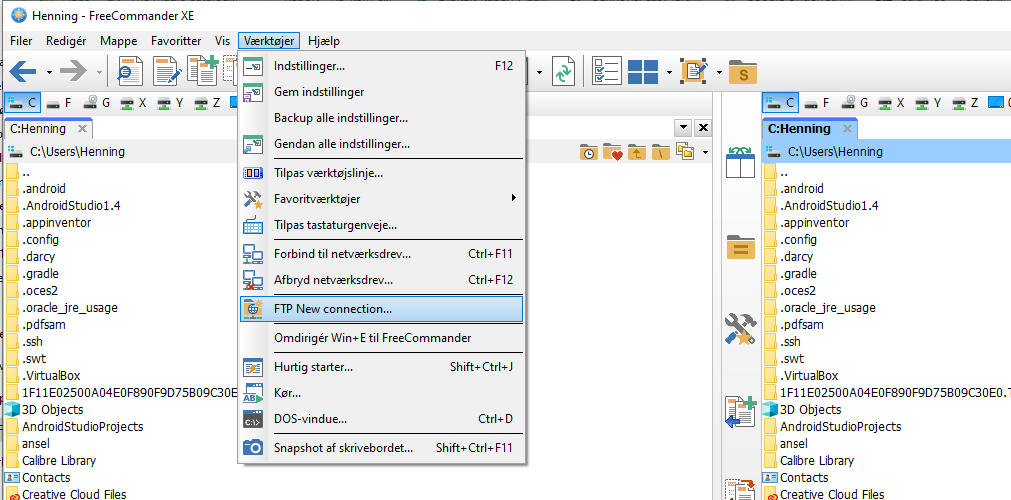The image size is (1011, 500).
Task: Select drive G in left drive bar
Action: (97, 103)
